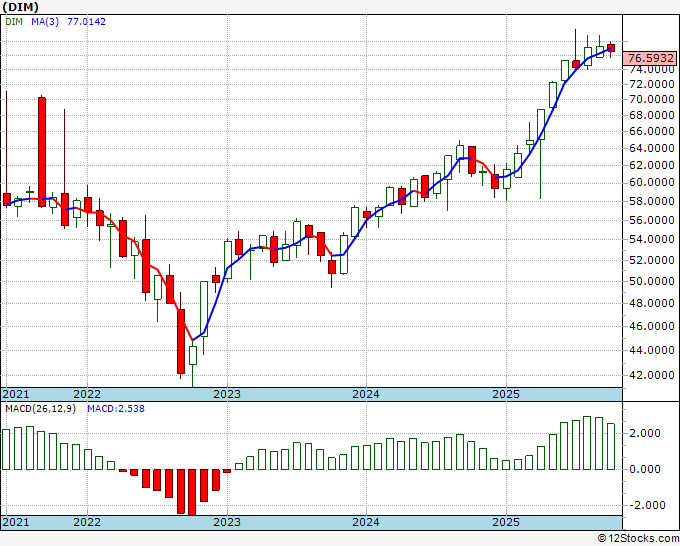
Task: Click the MACD(26,12,9) indicator label
Action: [x=40, y=409]
